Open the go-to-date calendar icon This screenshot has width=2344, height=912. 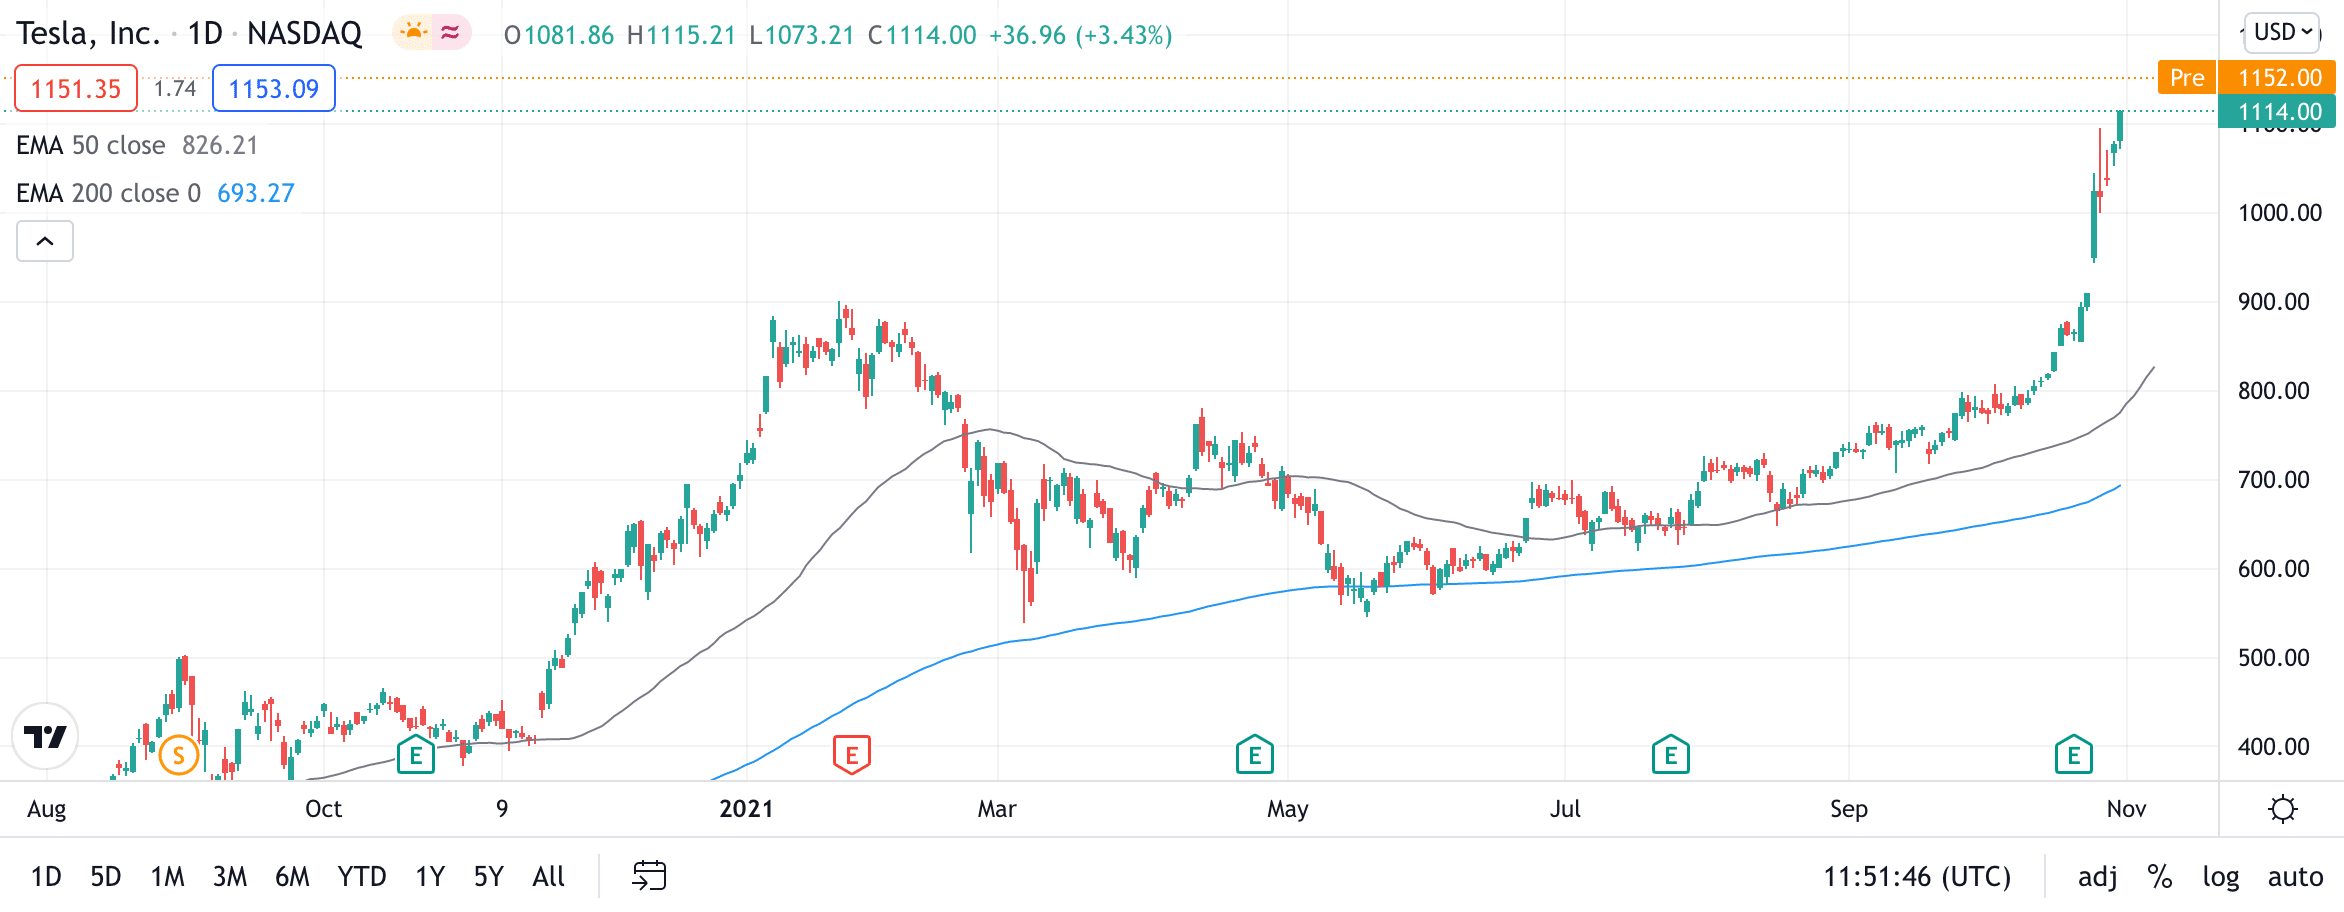tap(649, 876)
